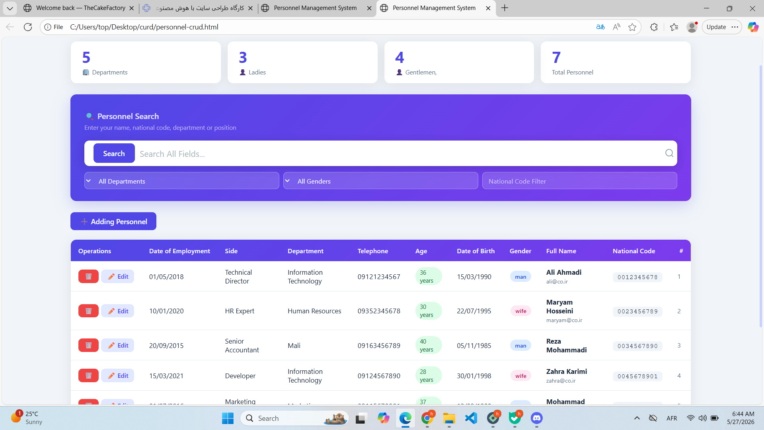The image size is (764, 430).
Task: Switch to the Persian-titled browser tab
Action: (200, 8)
